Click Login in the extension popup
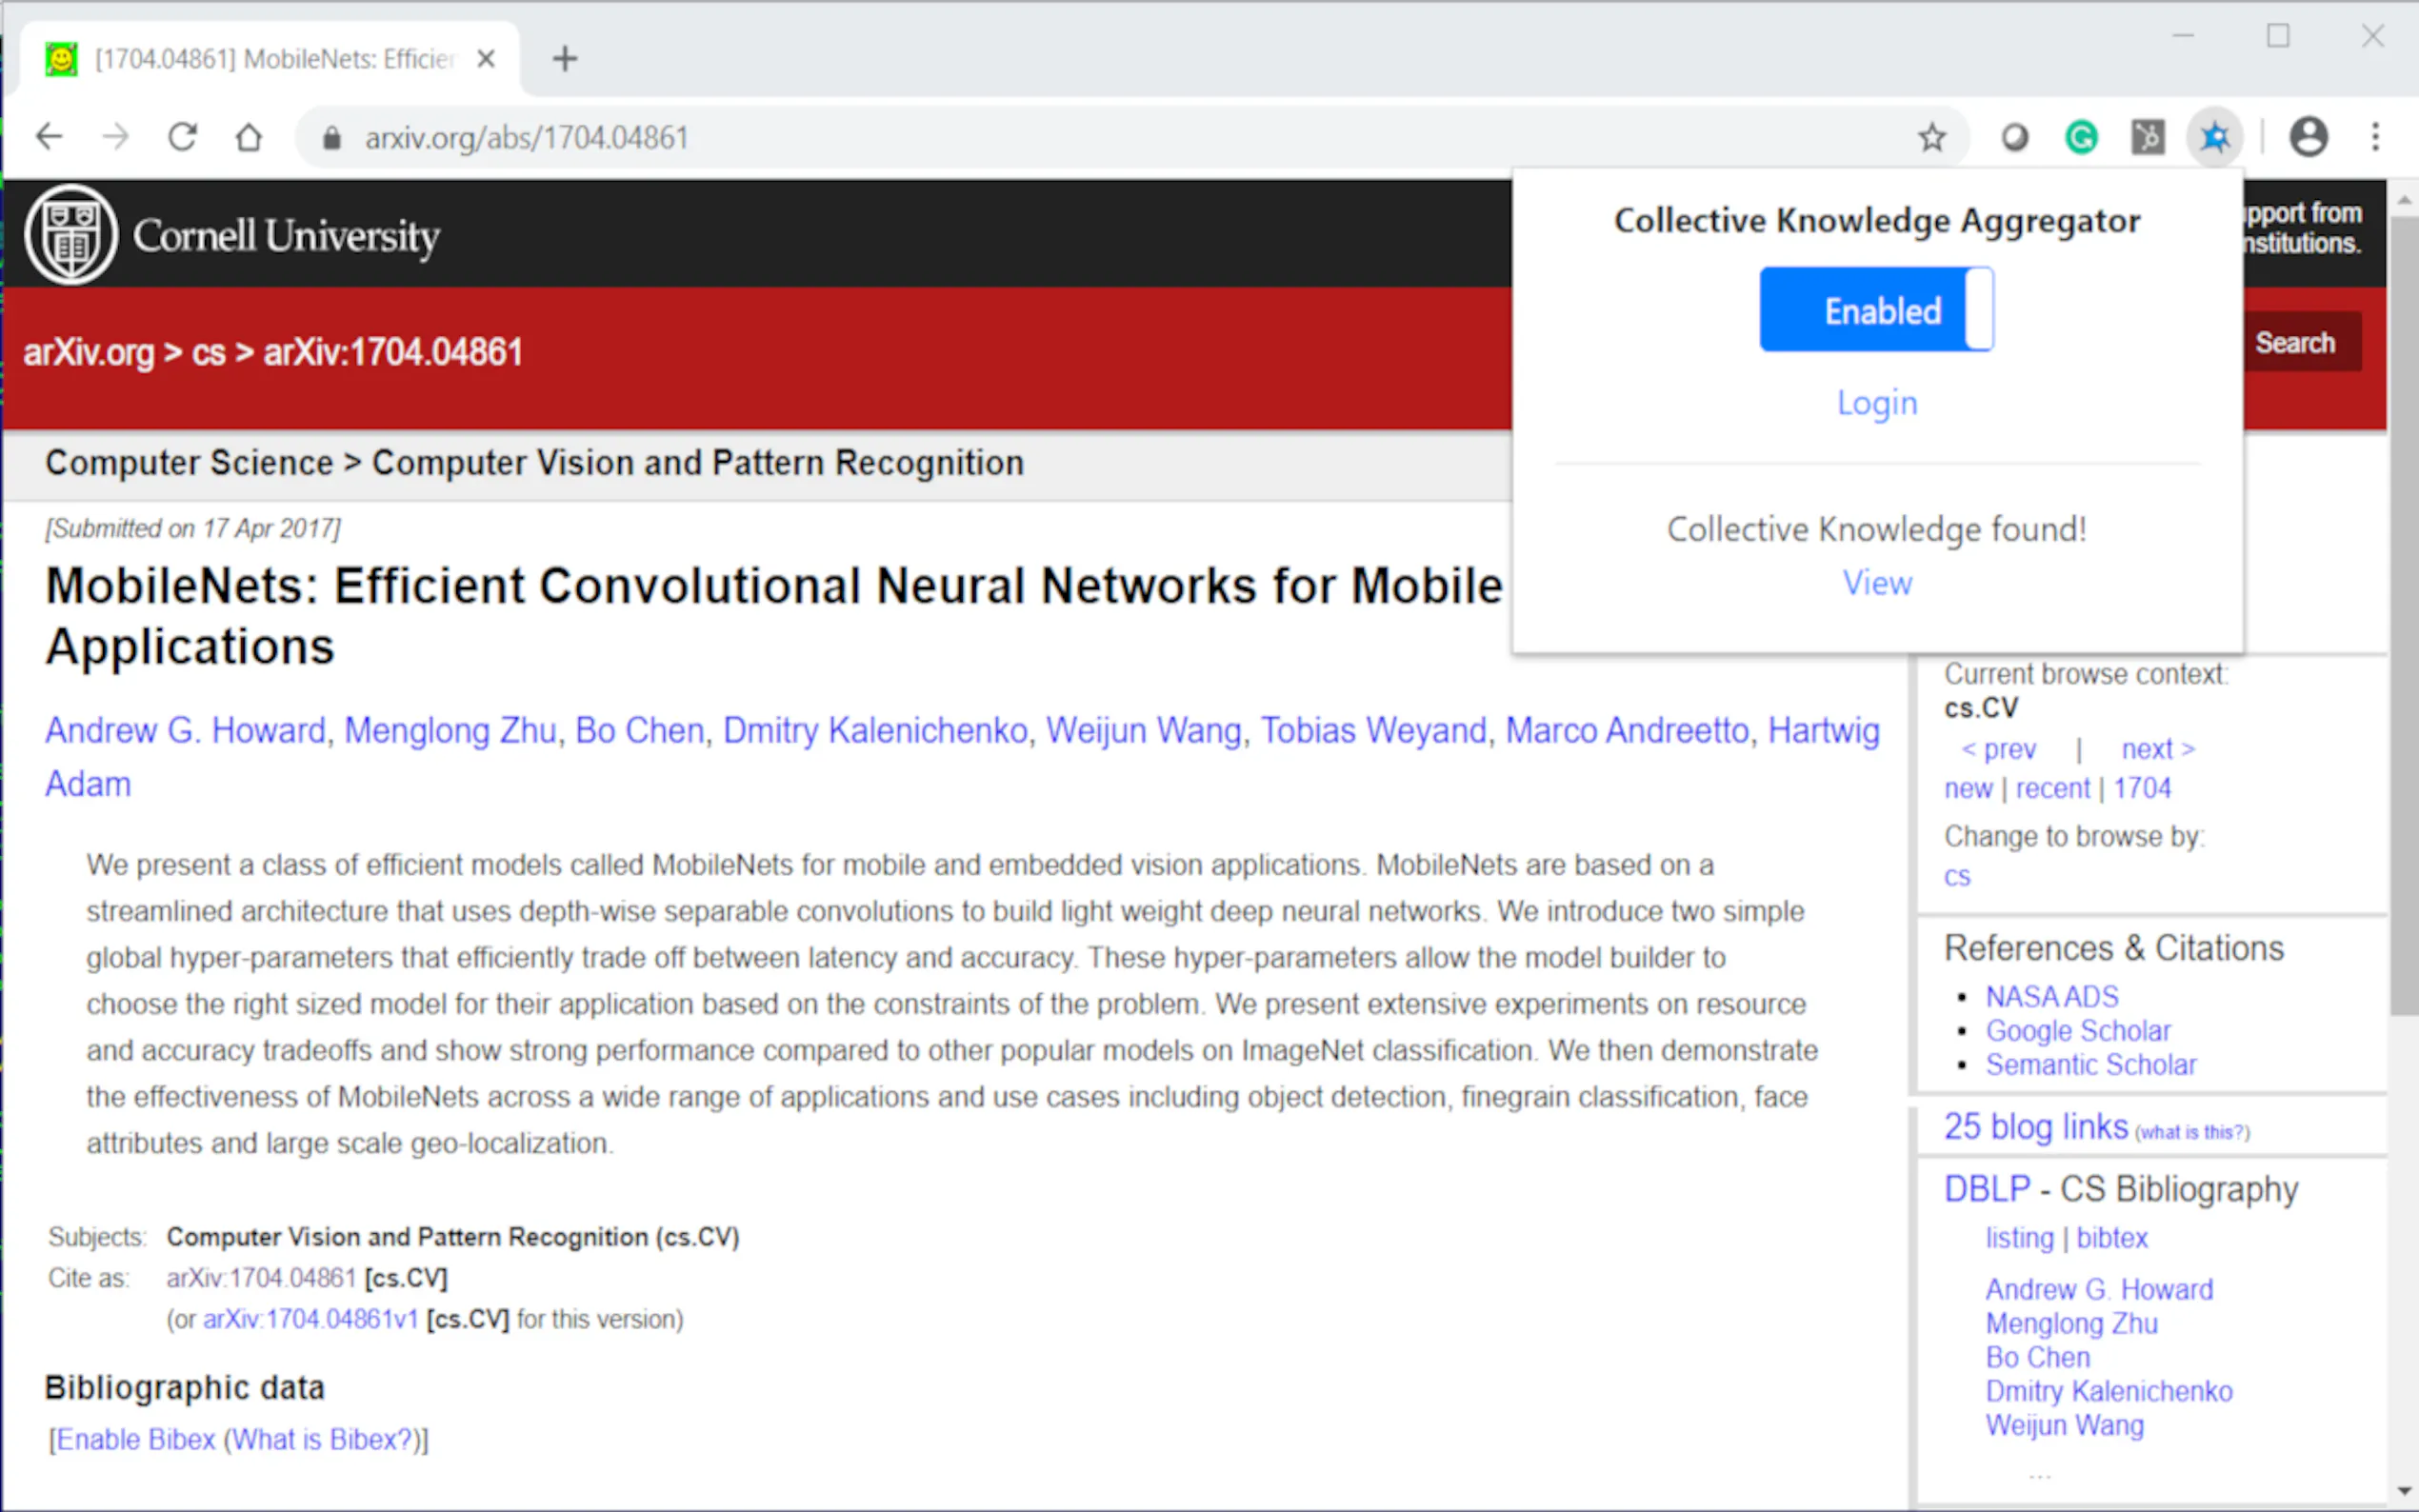The width and height of the screenshot is (2419, 1512). click(1877, 402)
